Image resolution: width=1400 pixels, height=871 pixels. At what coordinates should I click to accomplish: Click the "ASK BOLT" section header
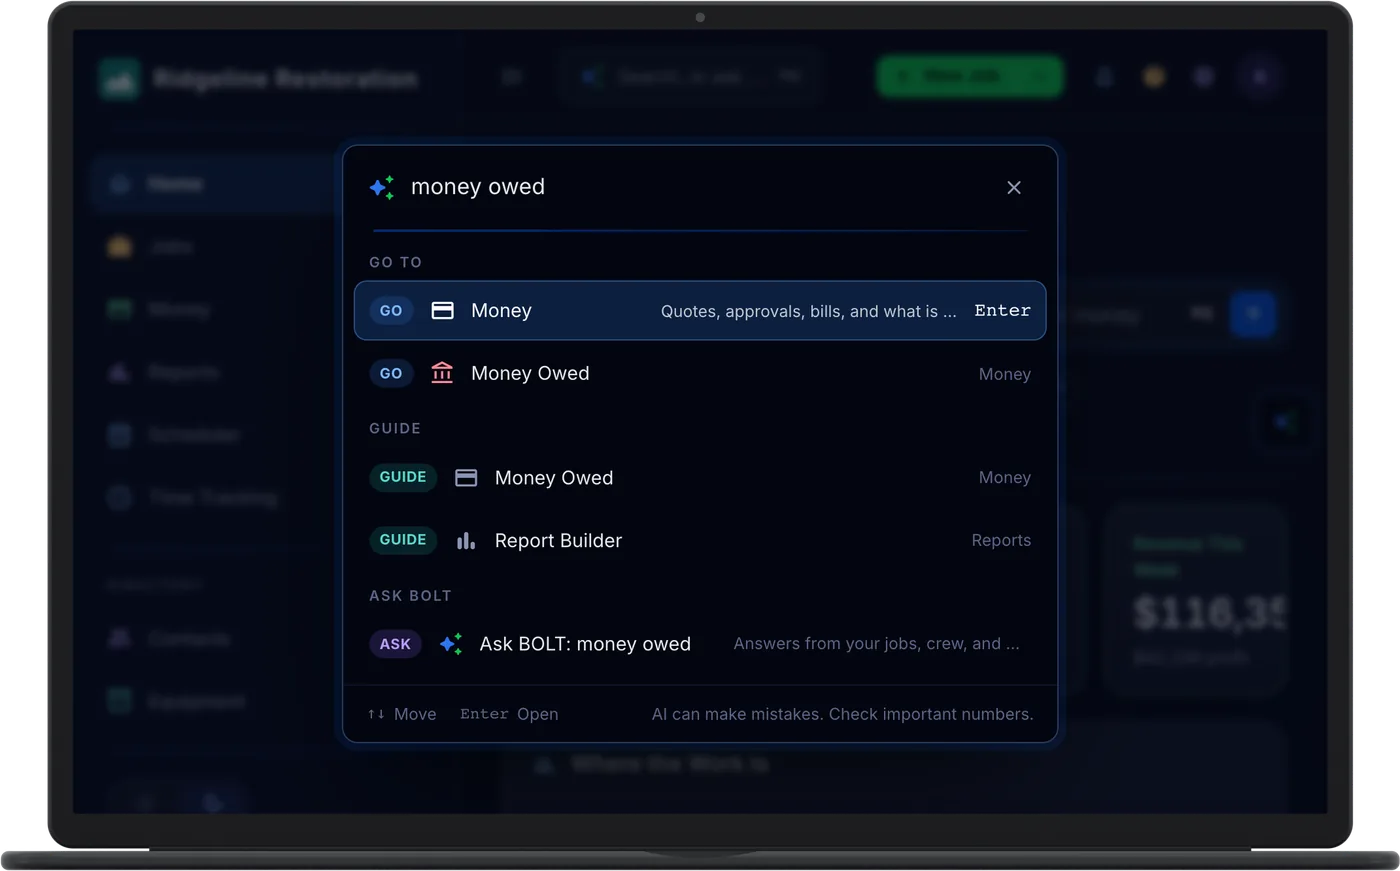(x=411, y=596)
